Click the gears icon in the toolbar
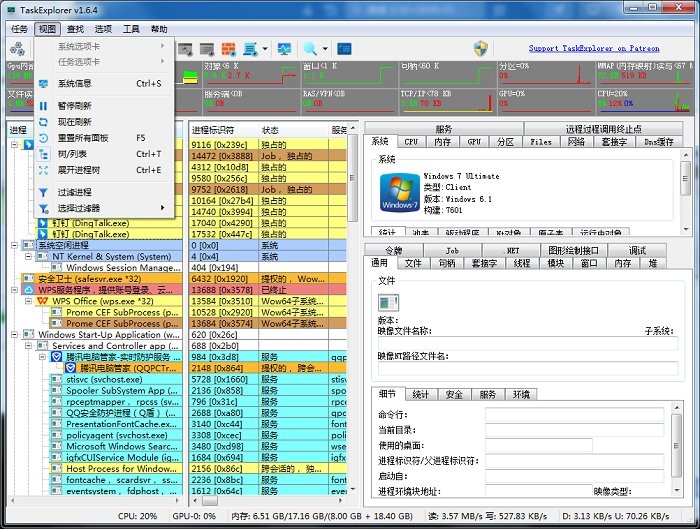This screenshot has height=529, width=700. coord(17,48)
